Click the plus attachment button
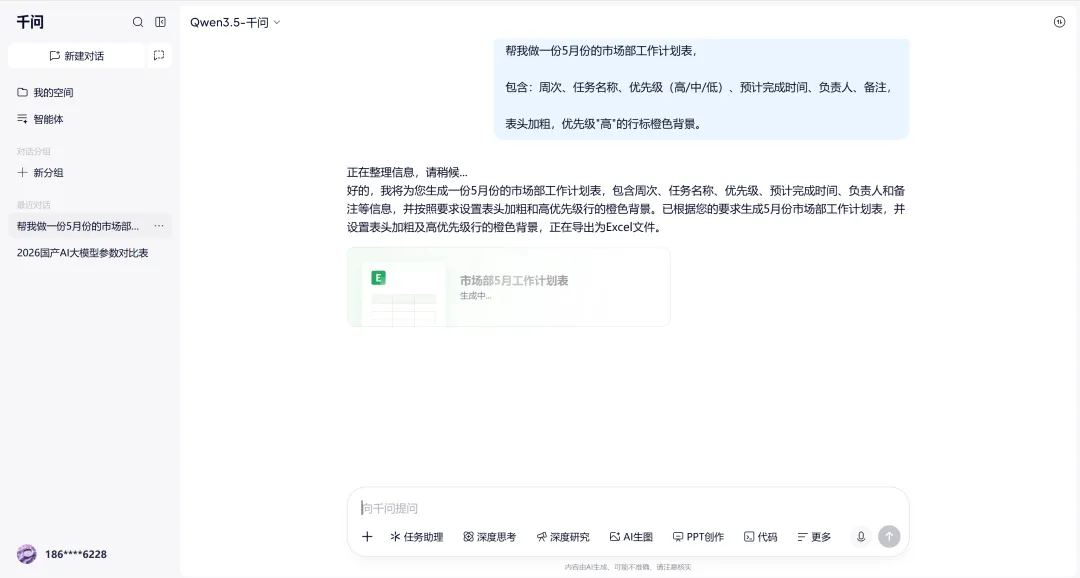 [x=367, y=537]
